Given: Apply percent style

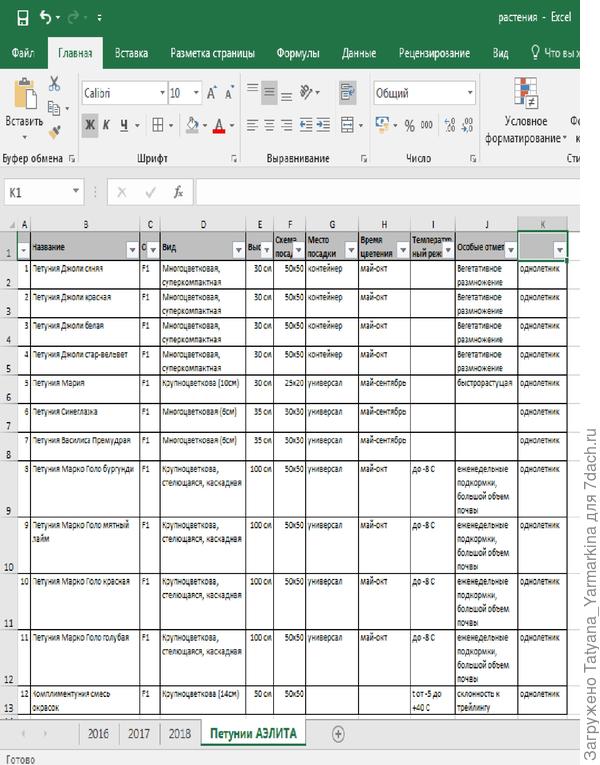Looking at the screenshot, I should 409,126.
